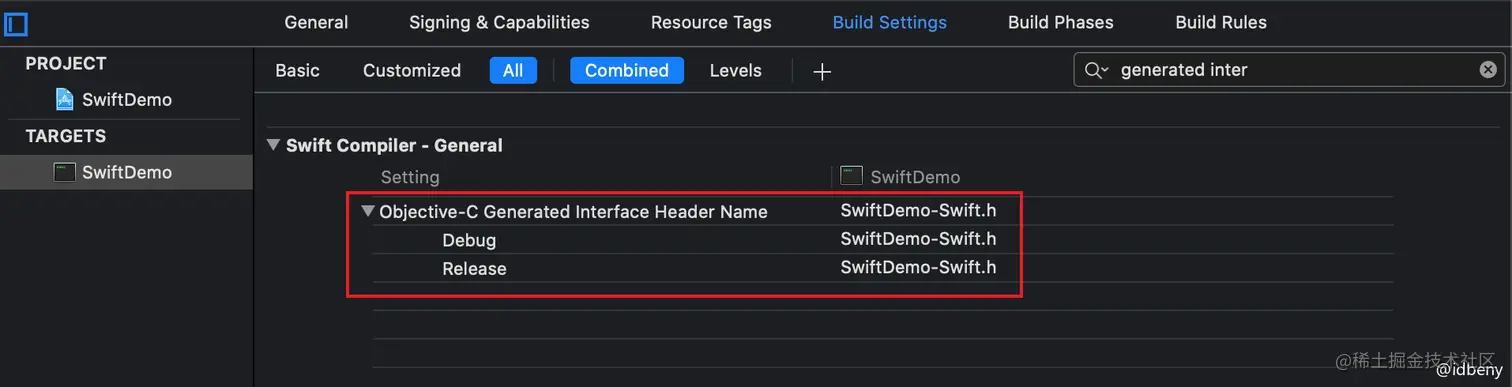The image size is (1512, 387).
Task: Clear the search field with x icon
Action: (x=1488, y=69)
